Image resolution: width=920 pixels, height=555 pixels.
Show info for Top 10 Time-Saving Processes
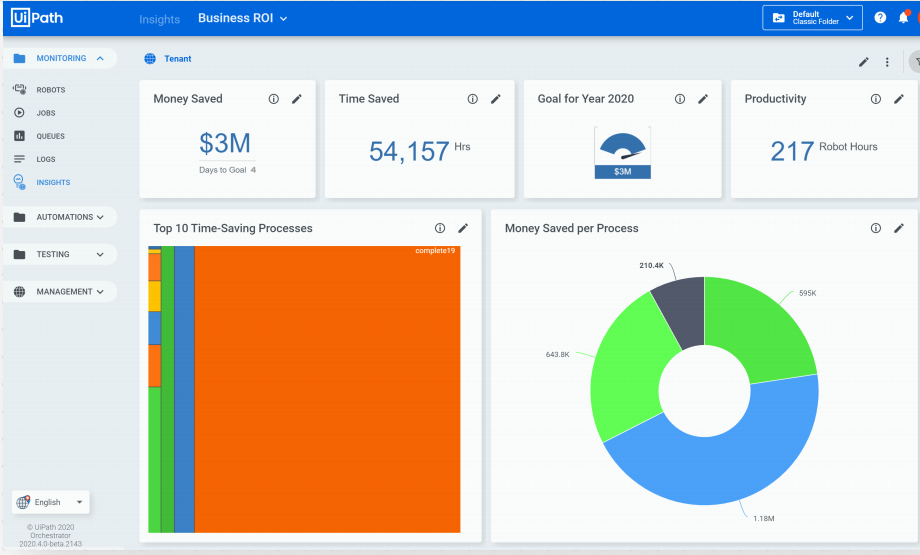pyautogui.click(x=439, y=228)
